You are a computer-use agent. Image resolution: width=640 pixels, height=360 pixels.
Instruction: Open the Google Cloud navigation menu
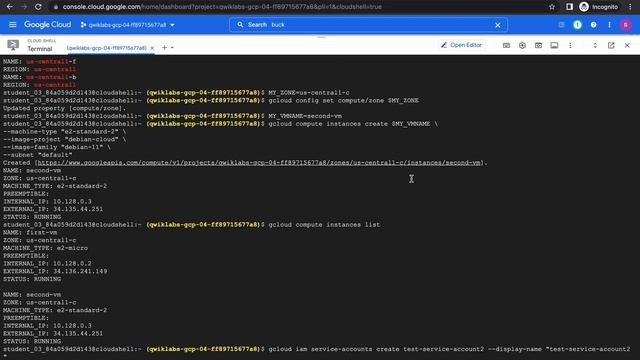point(13,25)
